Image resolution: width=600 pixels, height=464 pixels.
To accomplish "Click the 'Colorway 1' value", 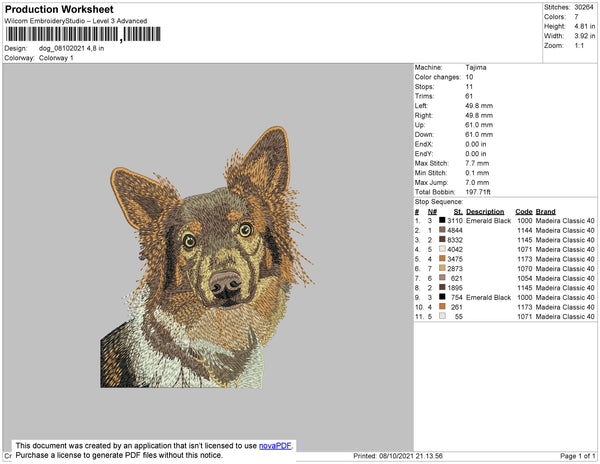I will pos(56,58).
